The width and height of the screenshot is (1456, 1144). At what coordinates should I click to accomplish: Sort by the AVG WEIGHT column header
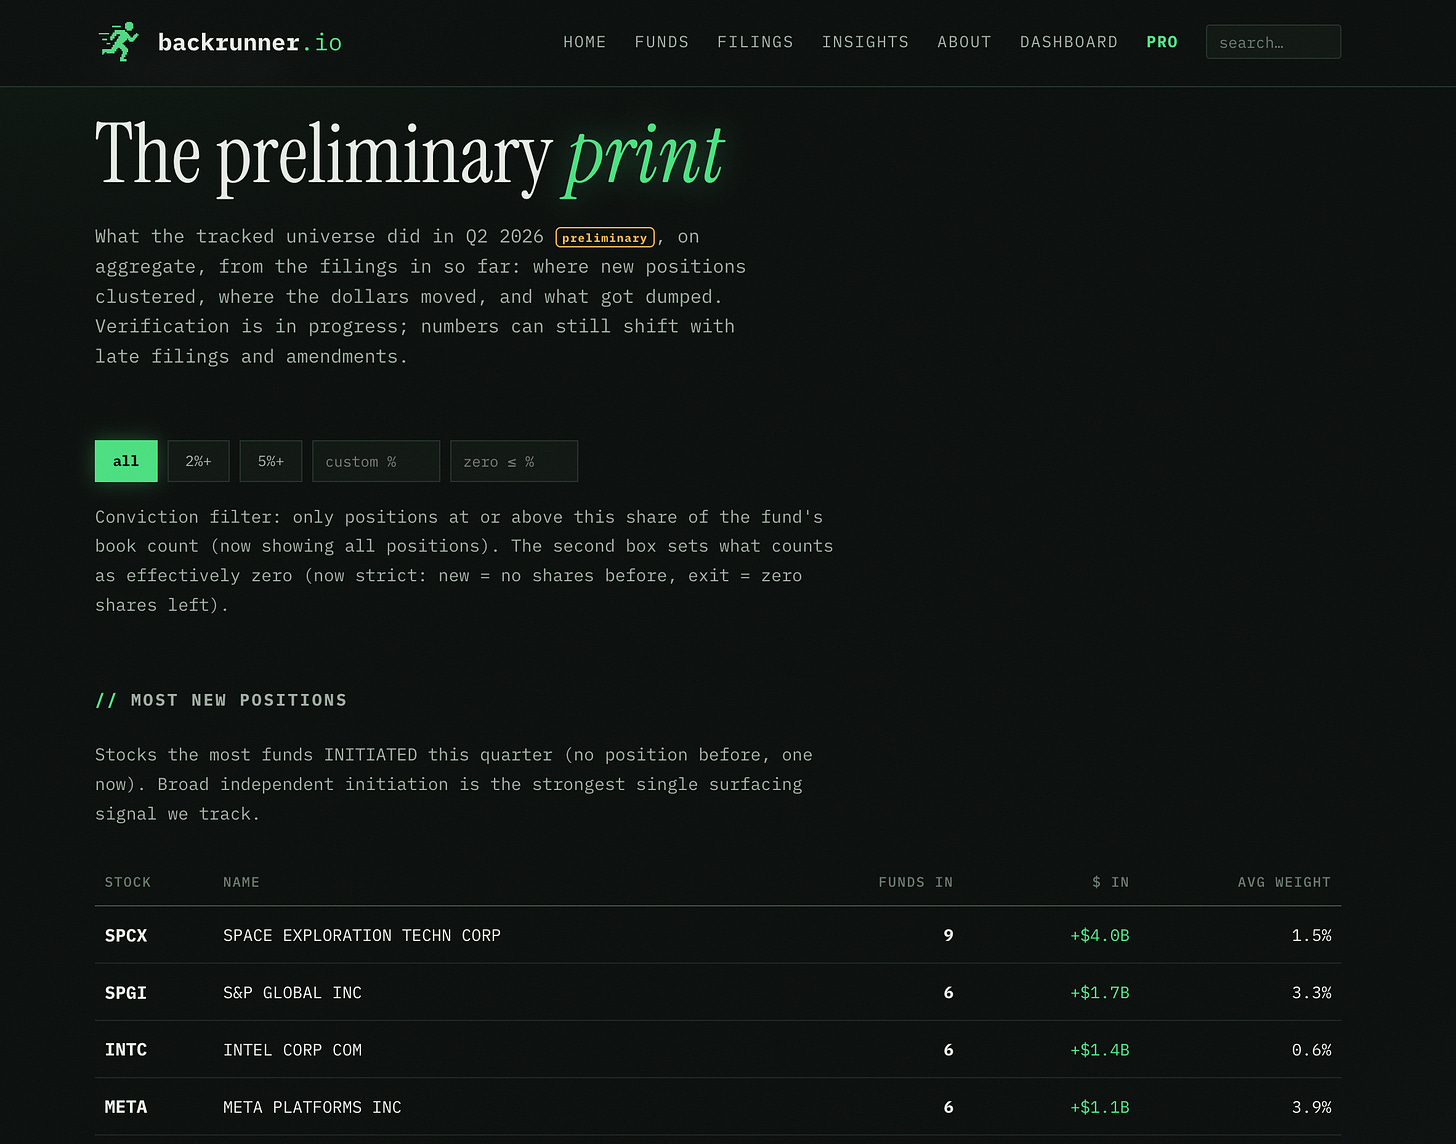pos(1284,882)
